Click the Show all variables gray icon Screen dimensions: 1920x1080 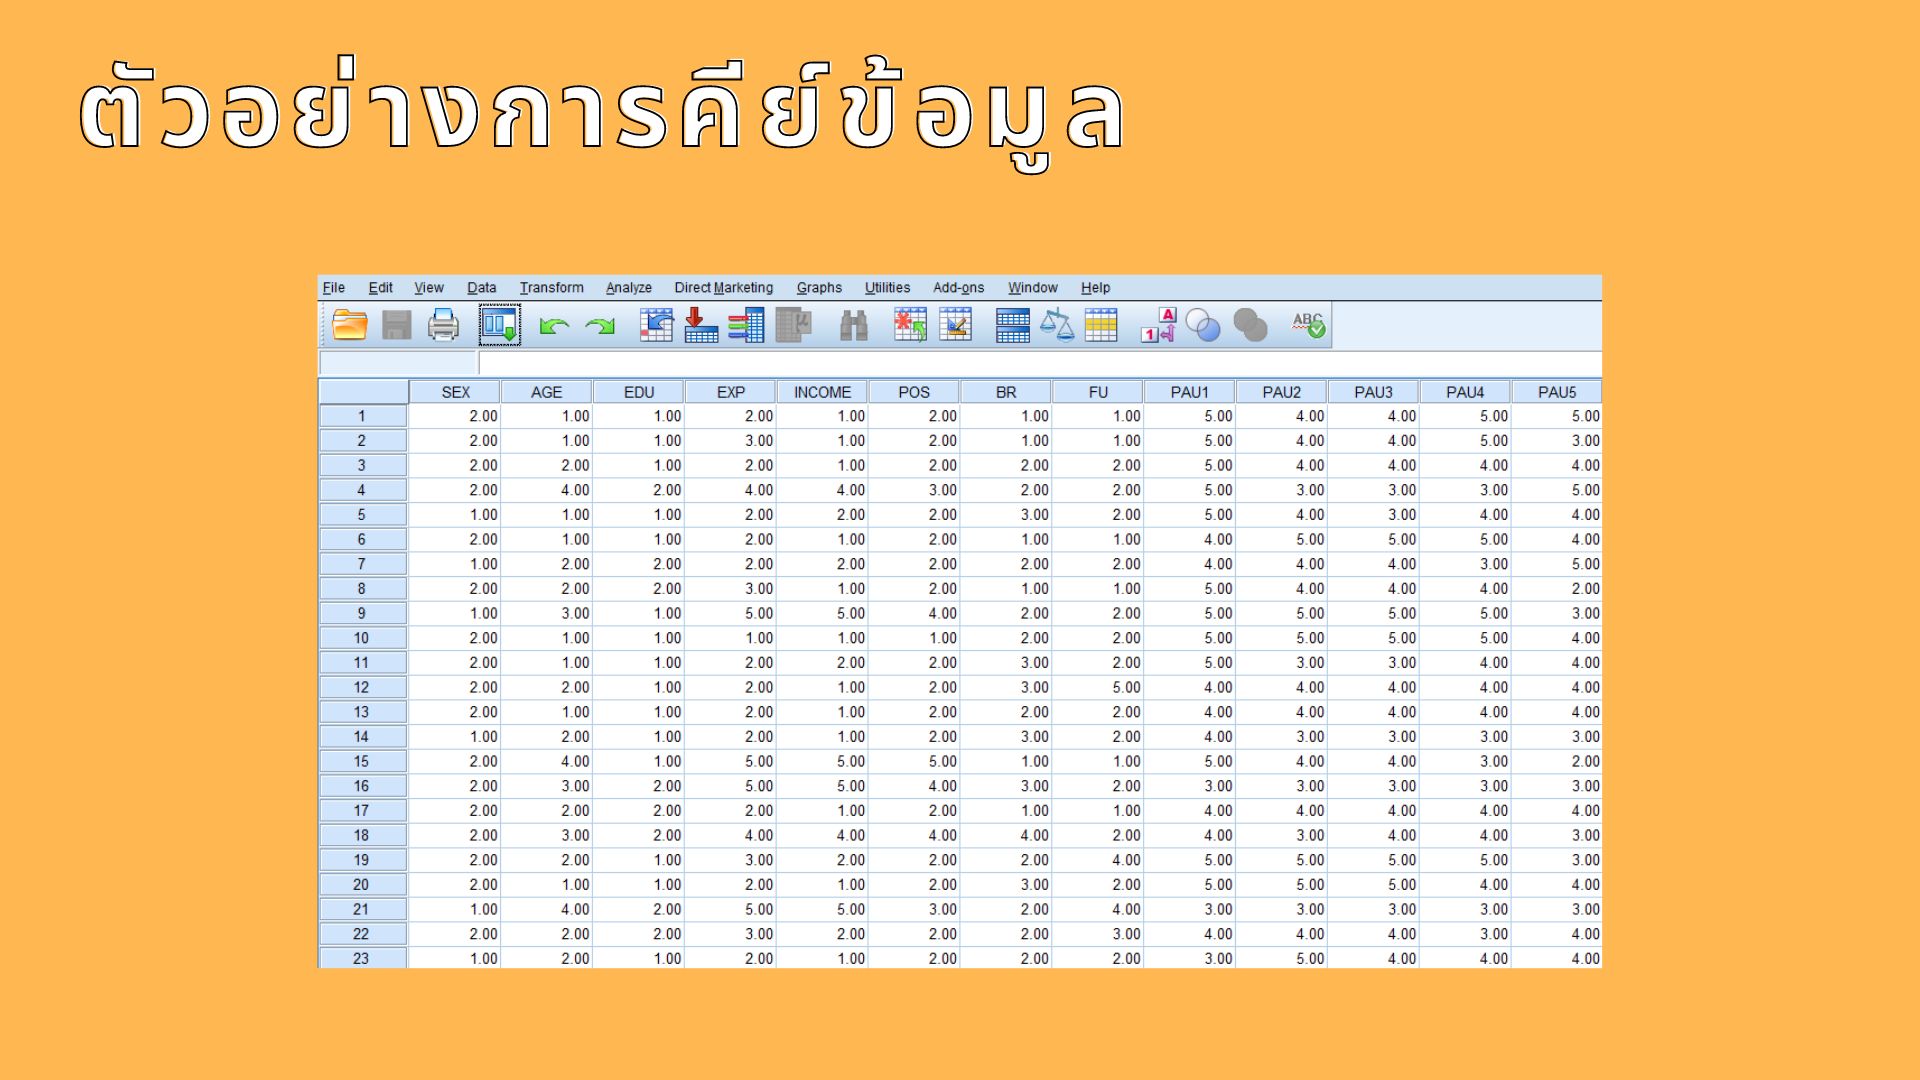[x=1250, y=325]
